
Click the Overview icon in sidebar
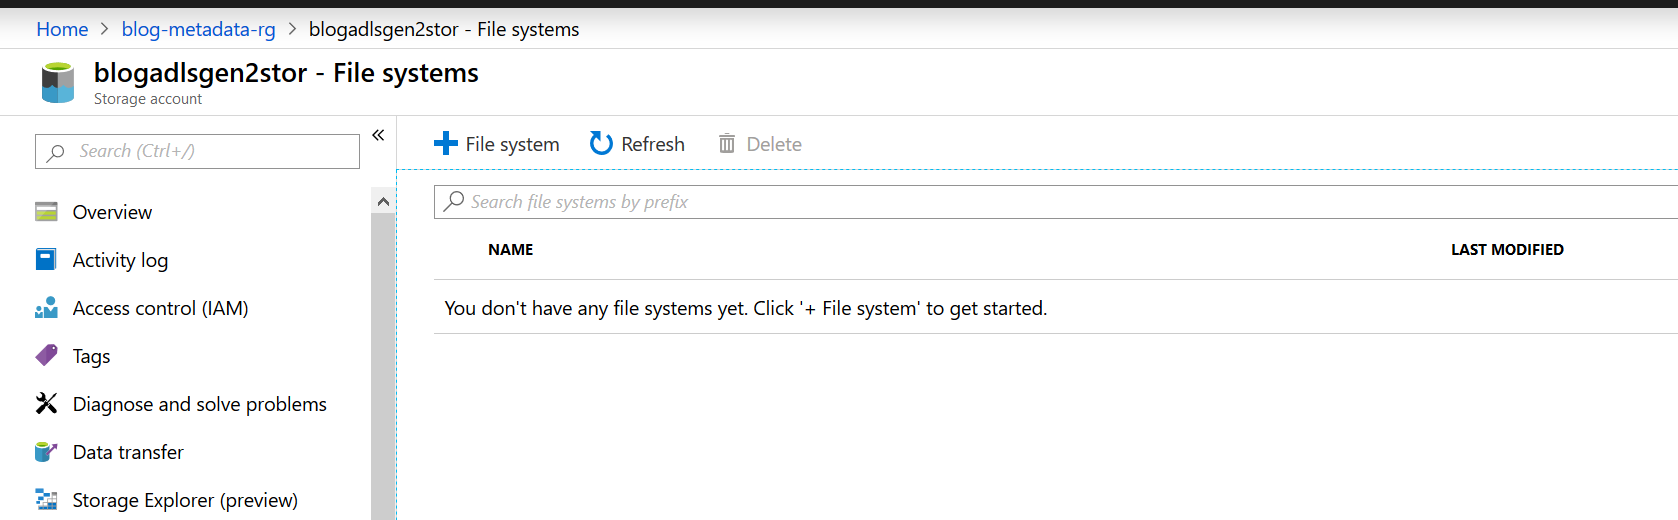(46, 212)
